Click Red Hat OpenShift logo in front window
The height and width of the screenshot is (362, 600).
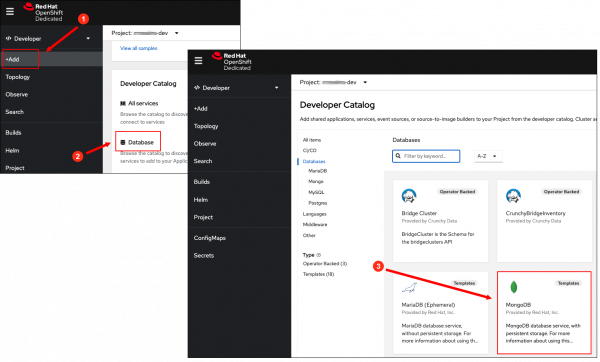coord(232,61)
